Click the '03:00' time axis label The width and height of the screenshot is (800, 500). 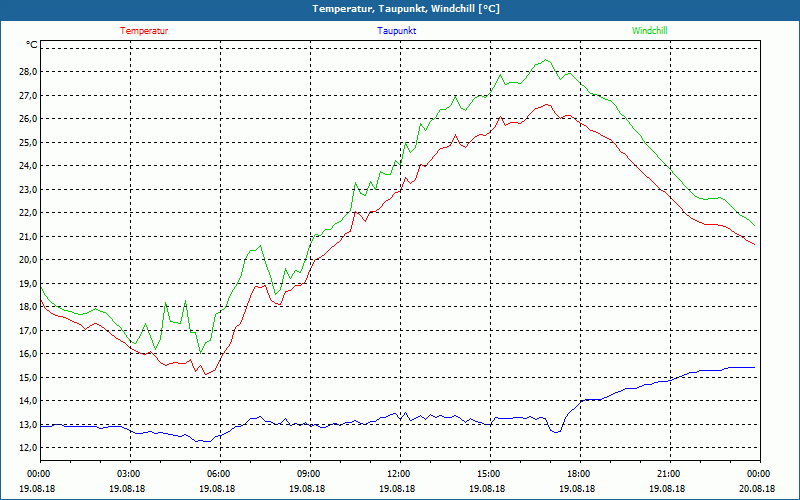pyautogui.click(x=127, y=474)
